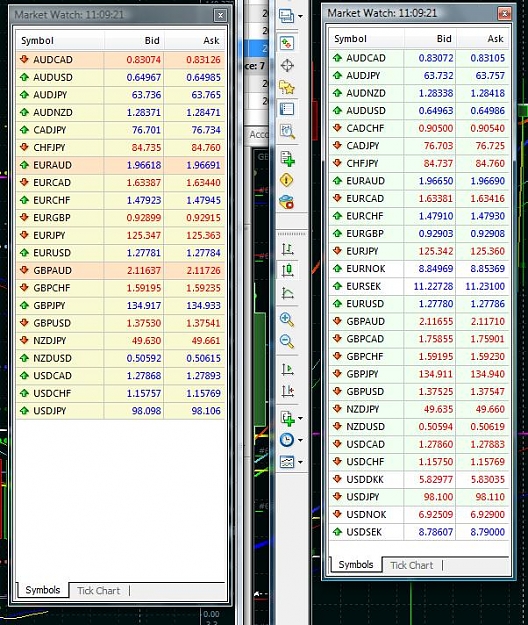Click USDCHF bid value 1.15757

(x=144, y=393)
